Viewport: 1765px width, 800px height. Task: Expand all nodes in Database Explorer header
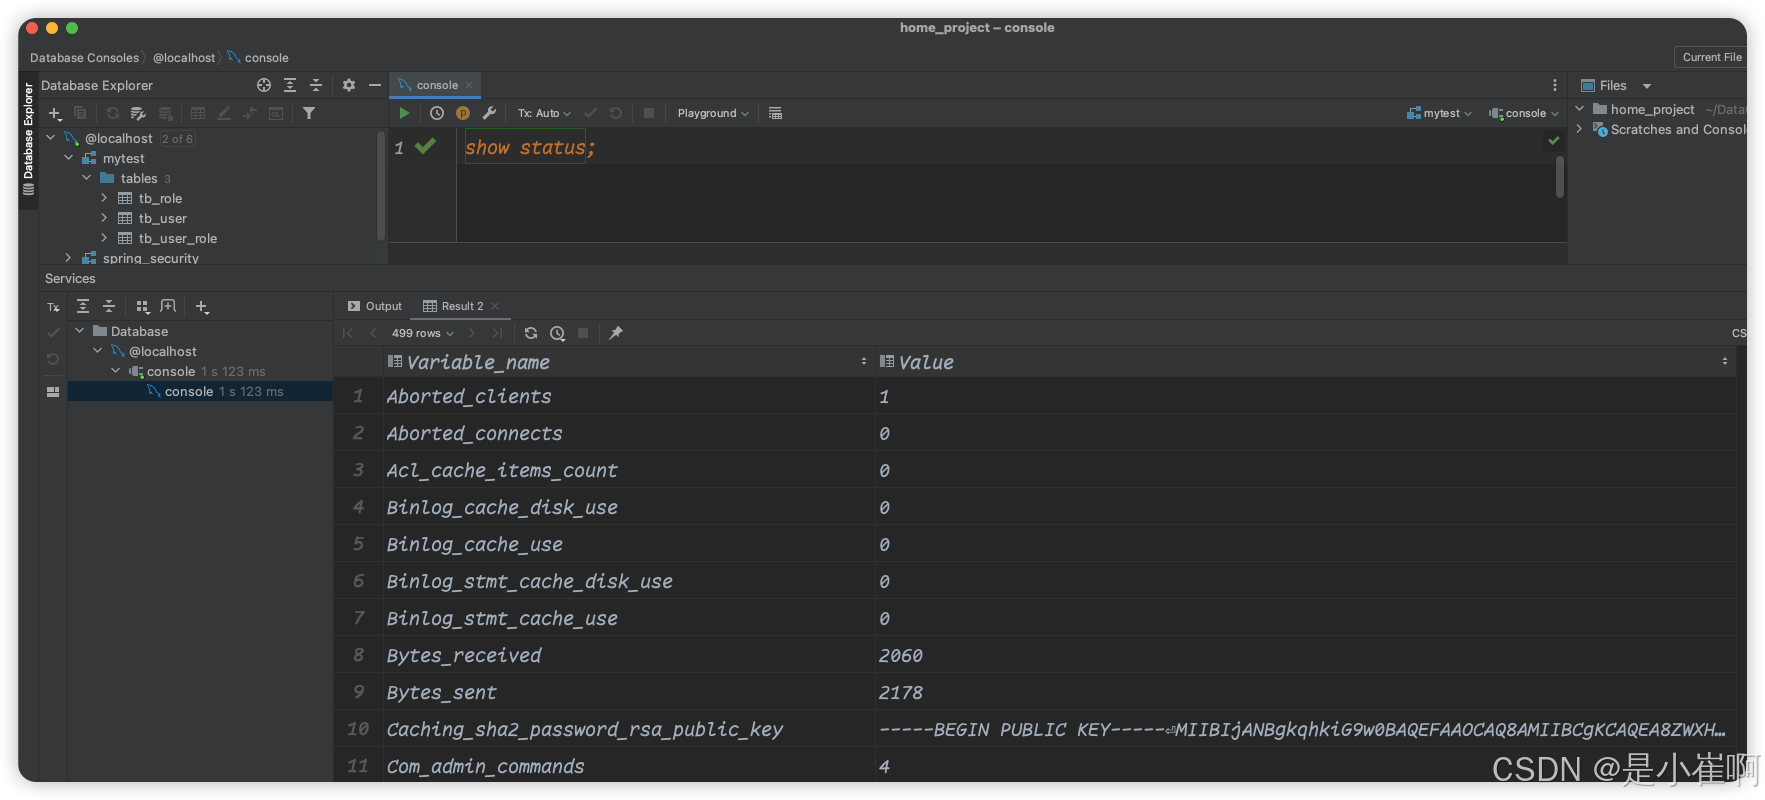(x=290, y=85)
